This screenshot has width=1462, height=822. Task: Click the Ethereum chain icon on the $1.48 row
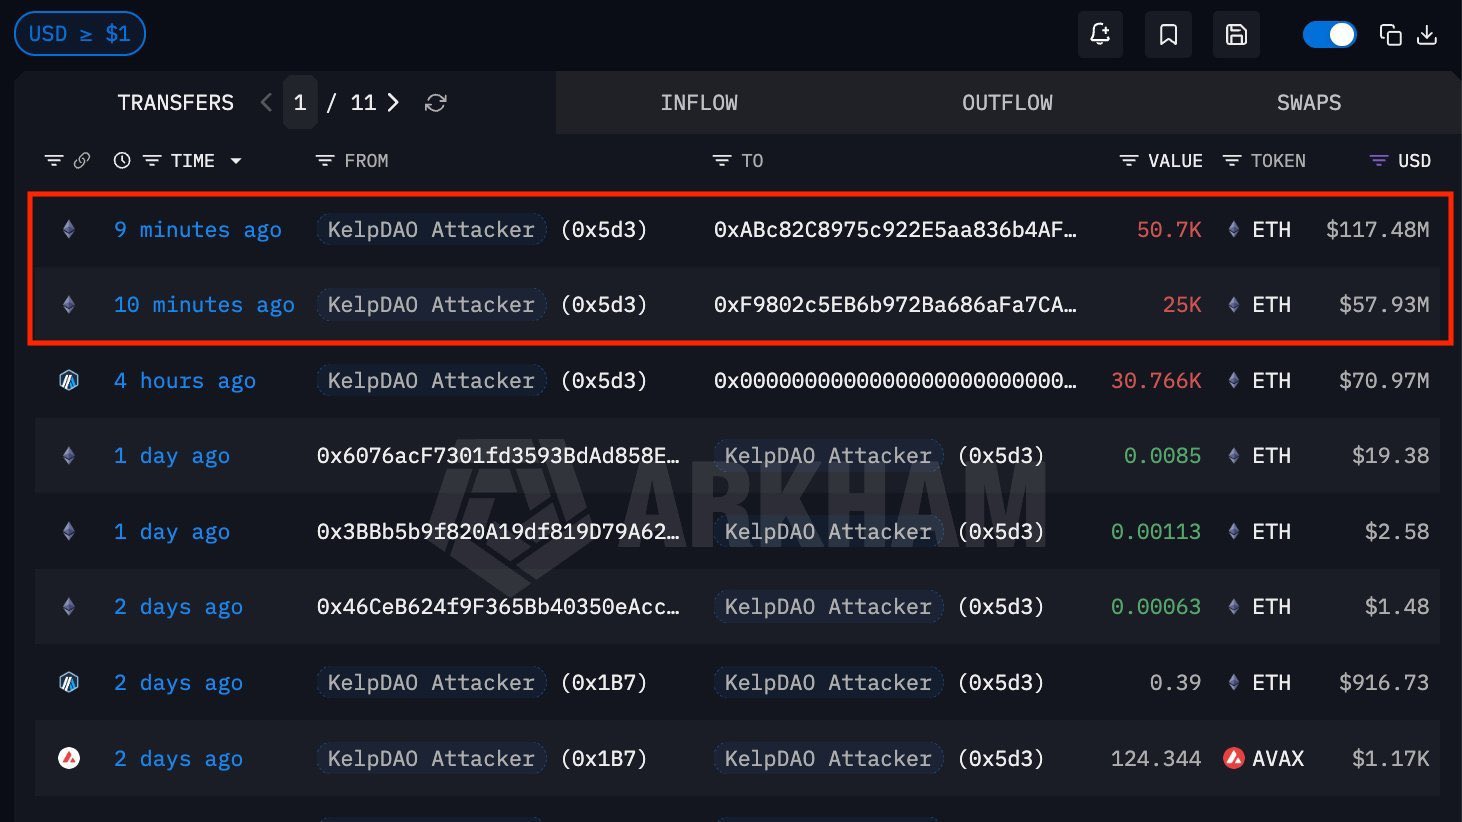tap(69, 607)
